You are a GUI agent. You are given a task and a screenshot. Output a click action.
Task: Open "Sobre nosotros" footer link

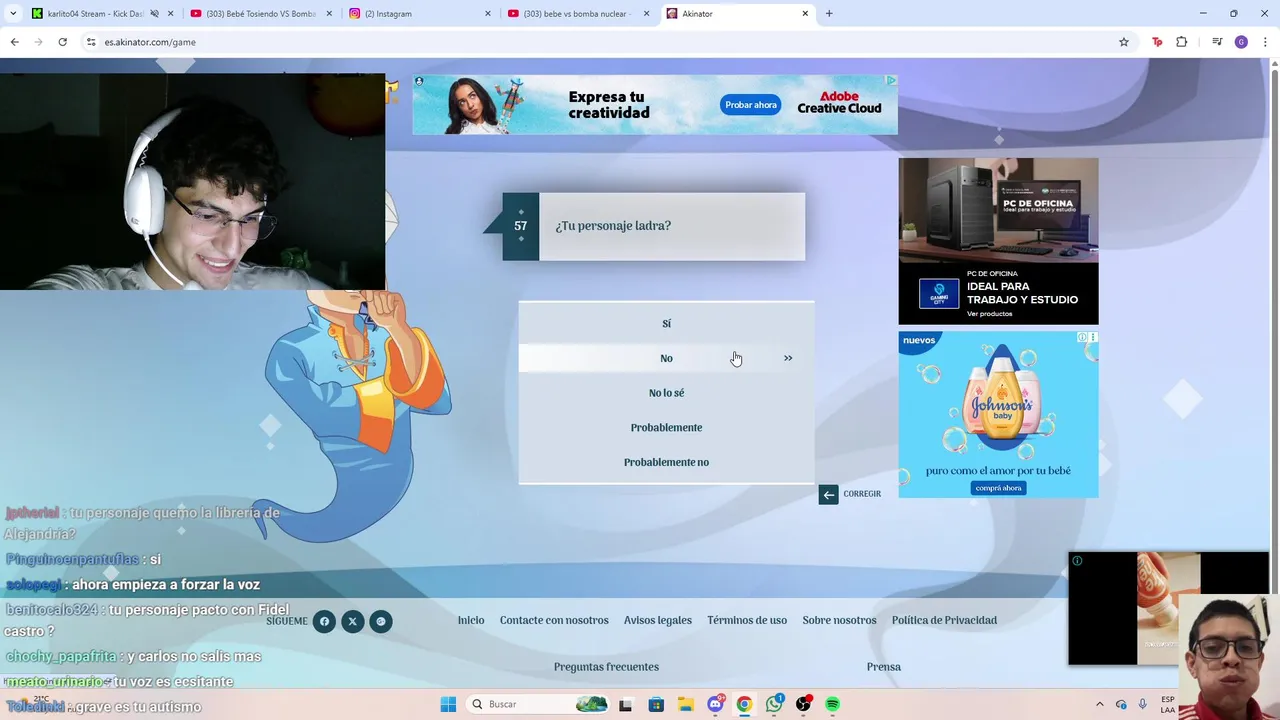839,620
